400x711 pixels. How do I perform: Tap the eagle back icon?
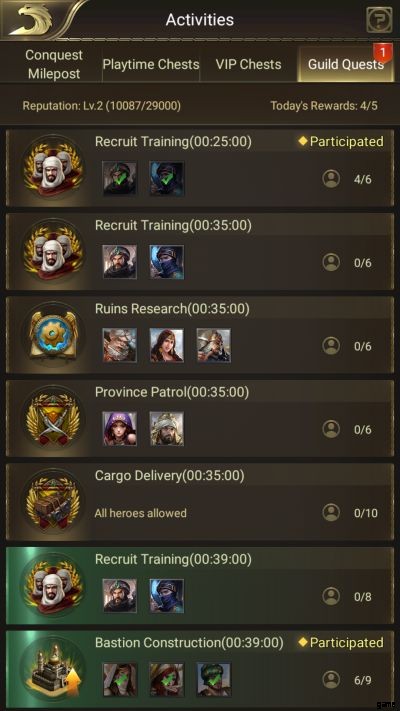pos(31,20)
